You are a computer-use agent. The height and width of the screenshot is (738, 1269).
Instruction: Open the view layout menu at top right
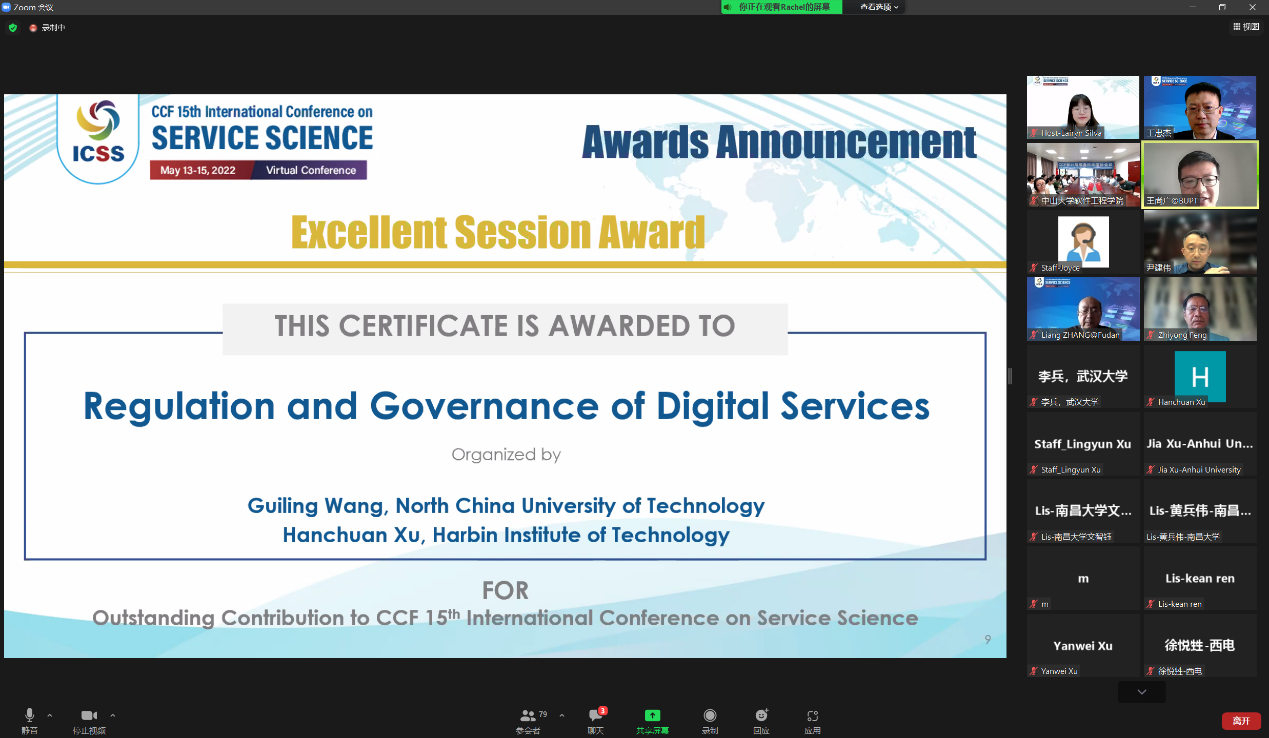coord(1245,27)
